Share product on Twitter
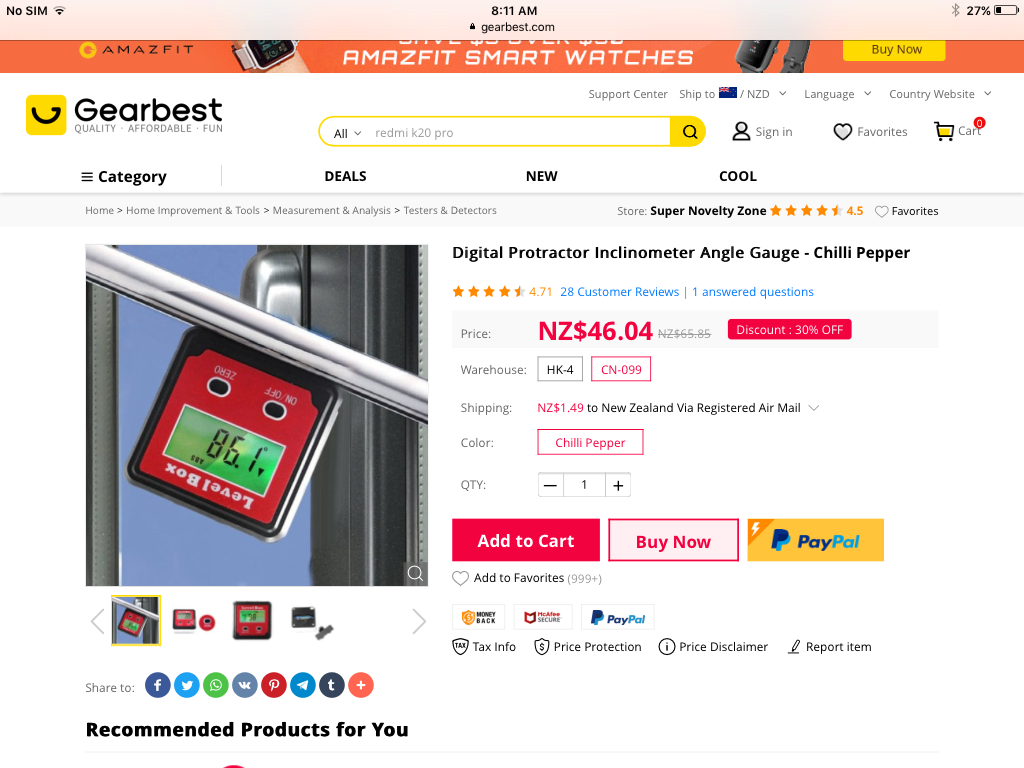The image size is (1024, 768). [187, 685]
